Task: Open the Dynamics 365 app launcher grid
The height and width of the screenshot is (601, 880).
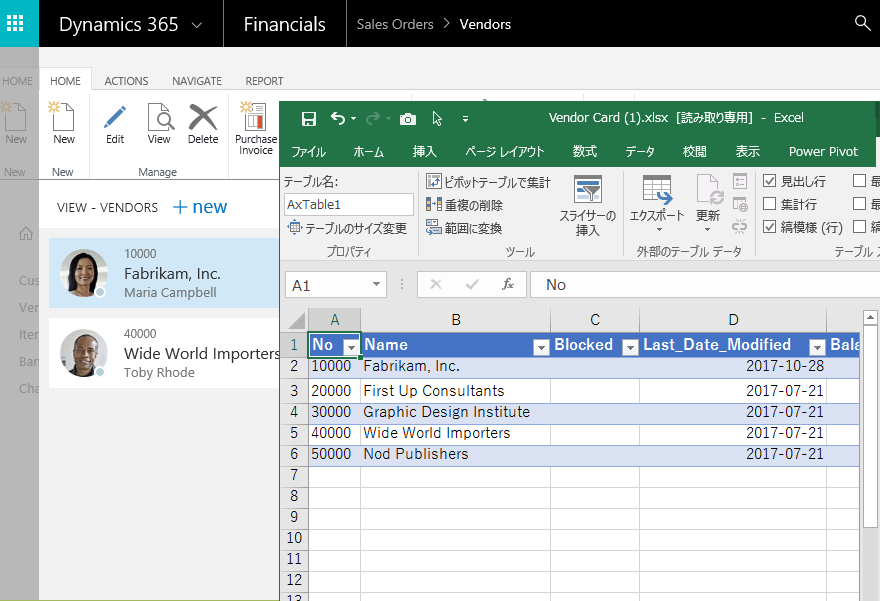Action: [x=15, y=24]
